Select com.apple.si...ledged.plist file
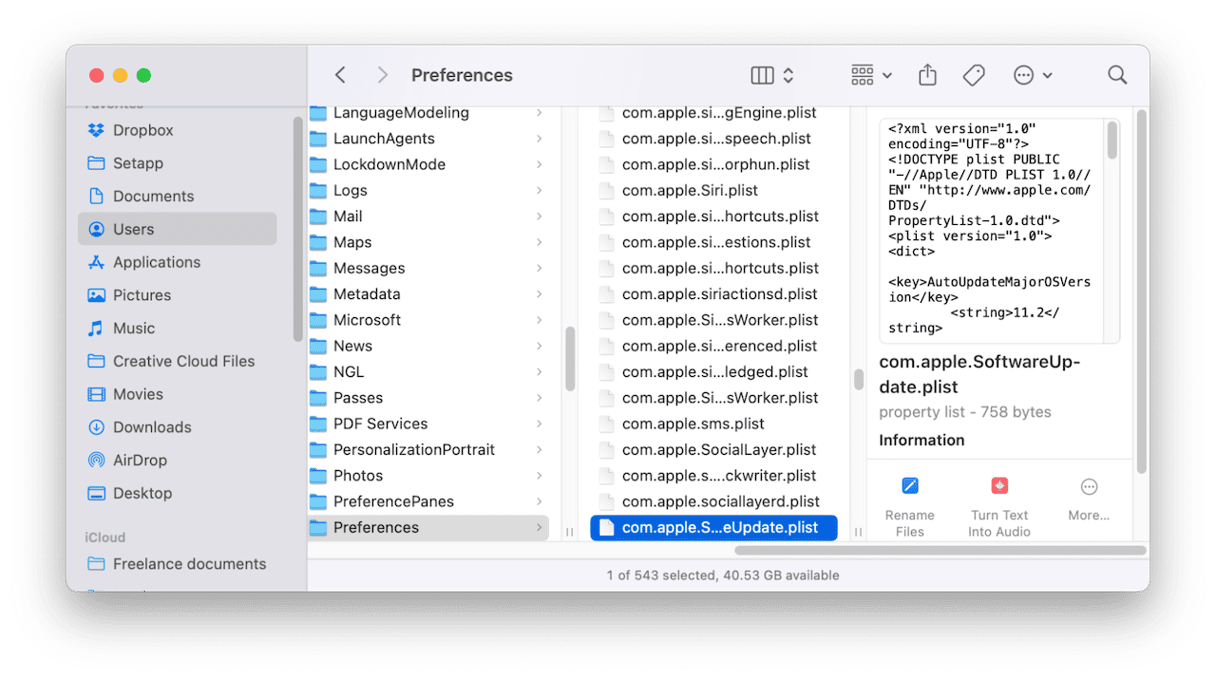This screenshot has width=1216, height=679. 714,372
